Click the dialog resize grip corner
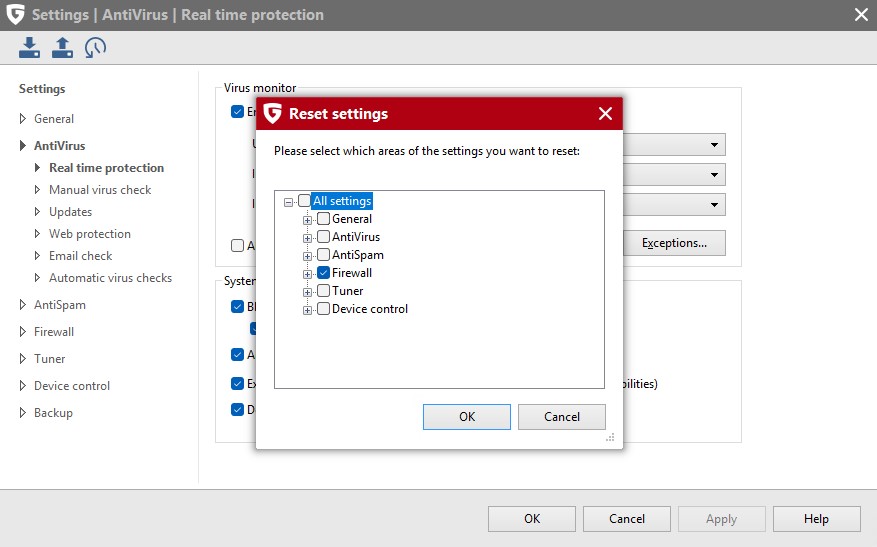877x547 pixels. 610,437
